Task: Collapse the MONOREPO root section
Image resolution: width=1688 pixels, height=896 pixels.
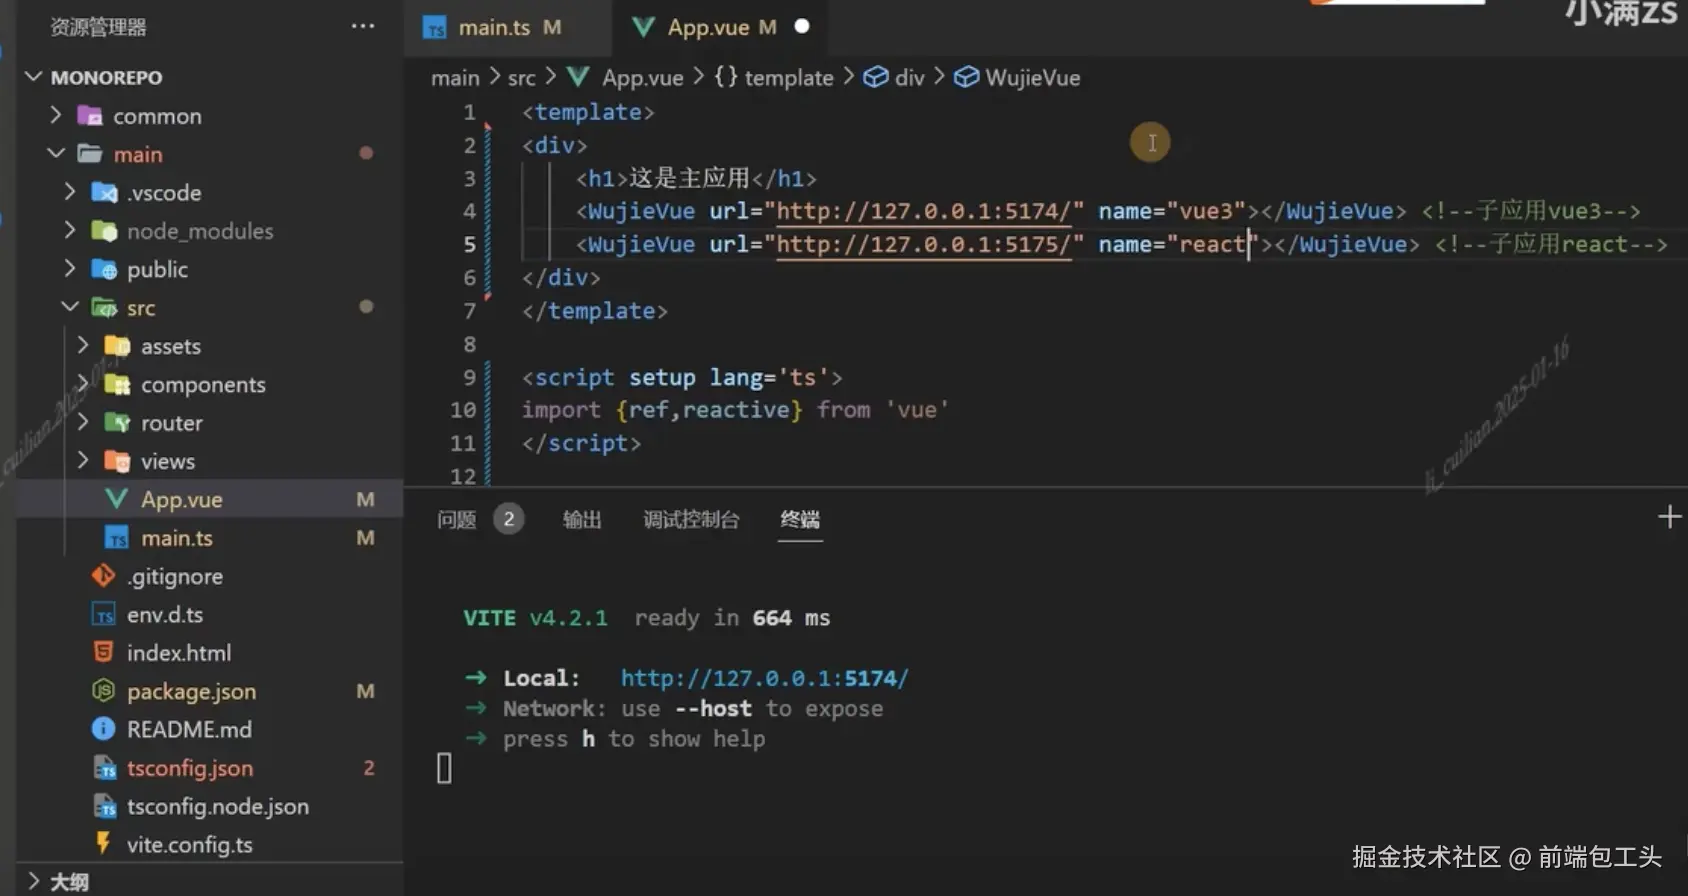Action: click(33, 77)
